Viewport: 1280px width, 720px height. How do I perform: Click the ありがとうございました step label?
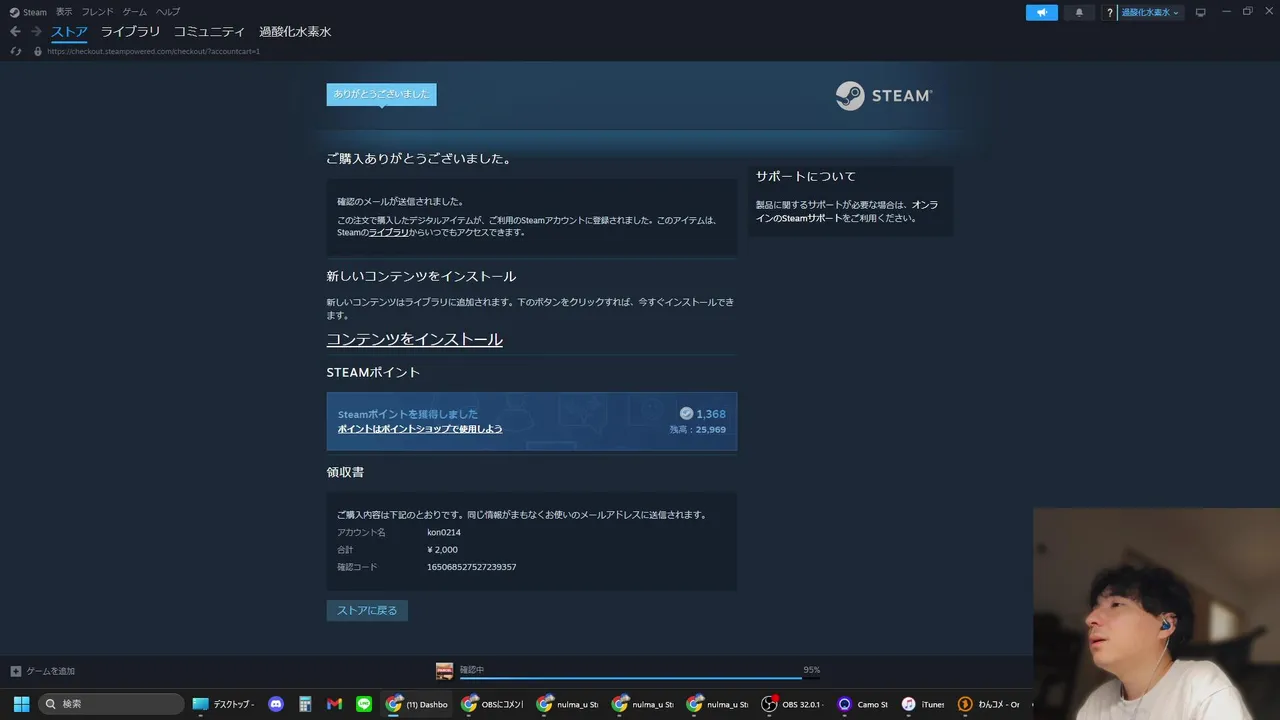point(381,94)
